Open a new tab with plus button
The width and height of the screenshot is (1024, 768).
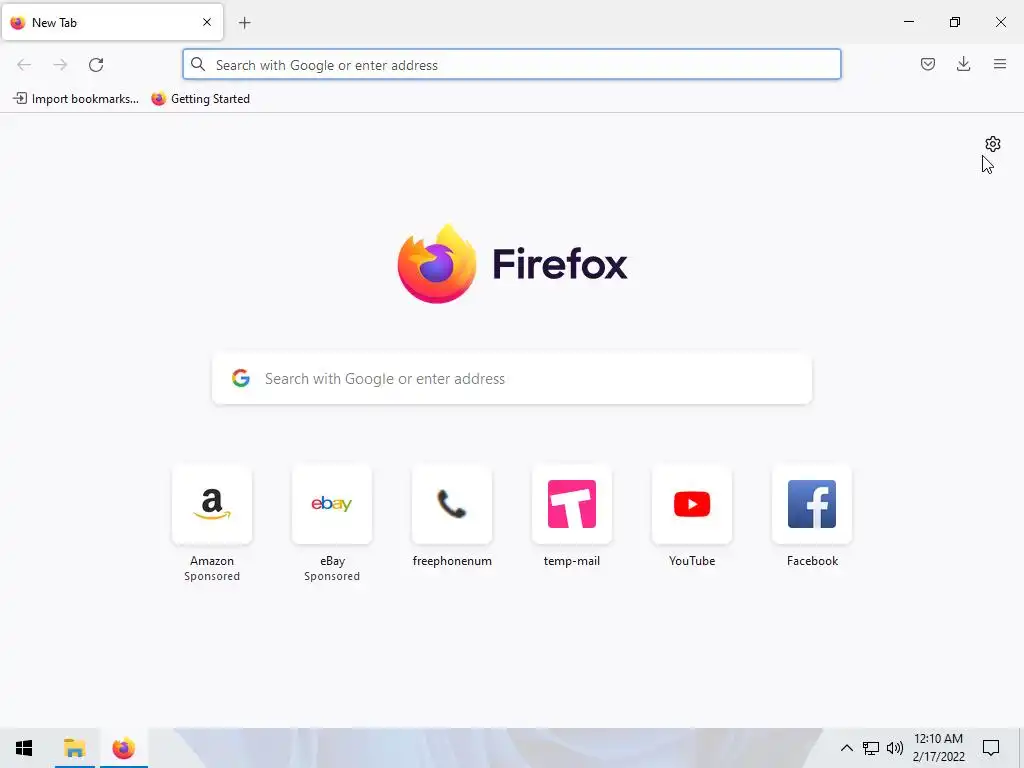[244, 23]
